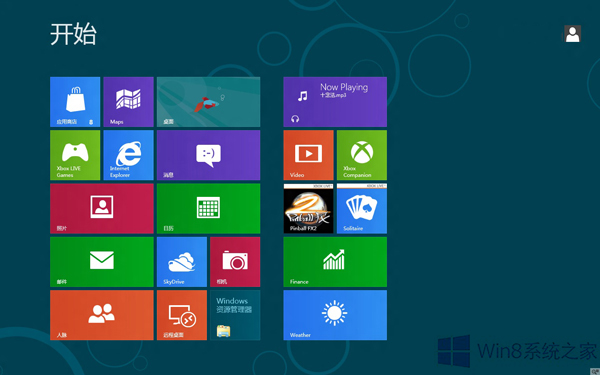
Task: Launch Internet Explorer tile
Action: click(x=128, y=155)
